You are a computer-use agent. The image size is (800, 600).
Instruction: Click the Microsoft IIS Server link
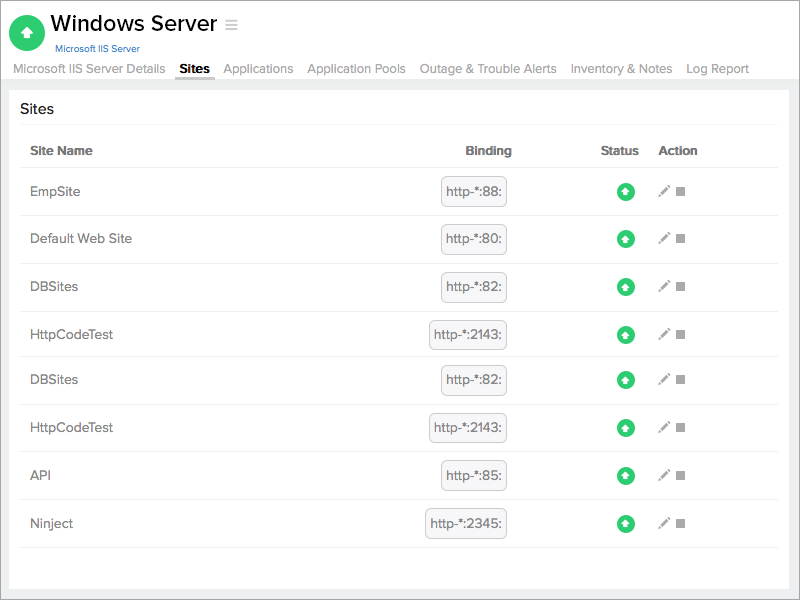click(x=97, y=48)
